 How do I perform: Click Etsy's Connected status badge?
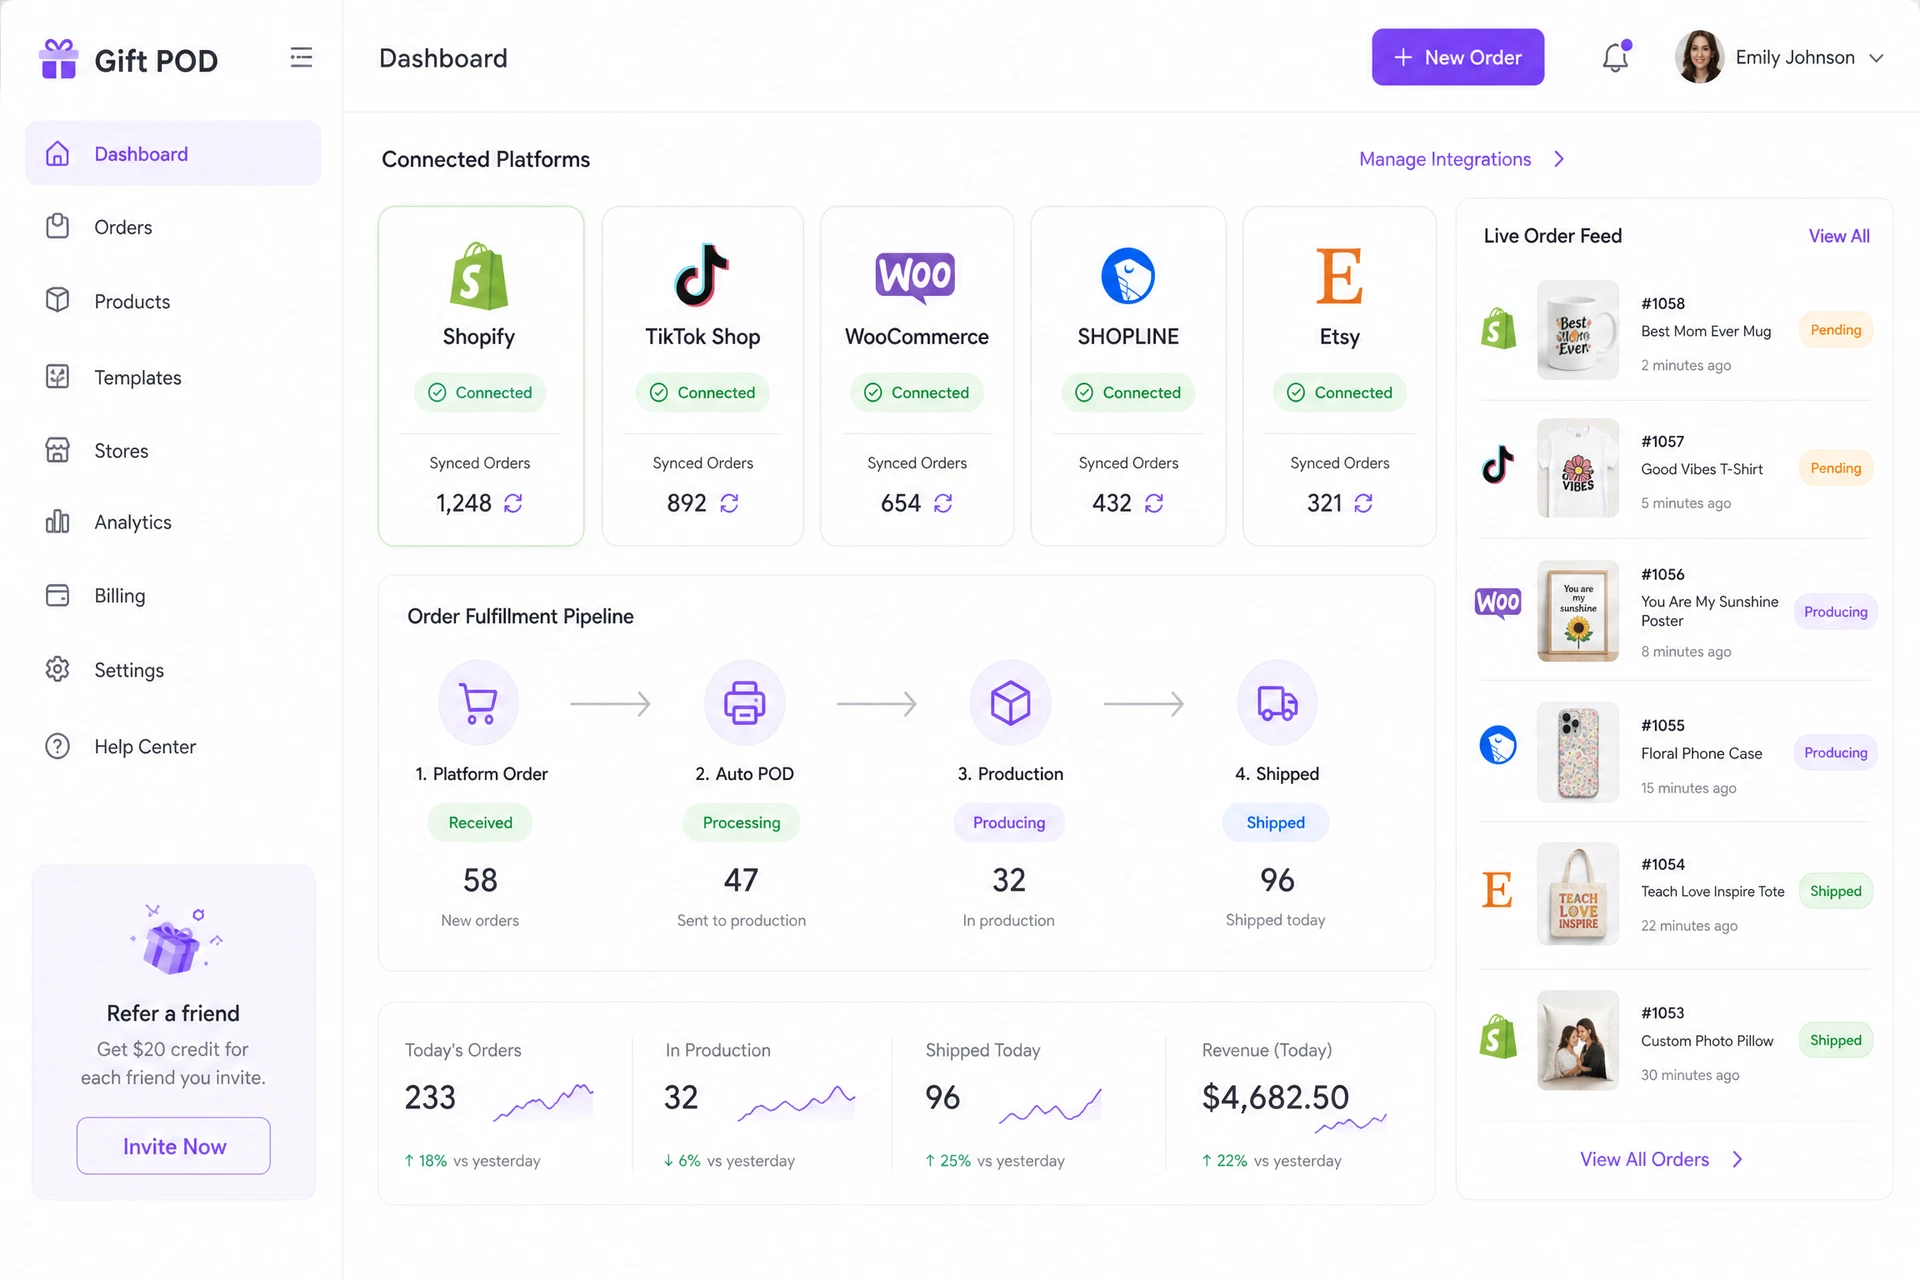(1339, 392)
